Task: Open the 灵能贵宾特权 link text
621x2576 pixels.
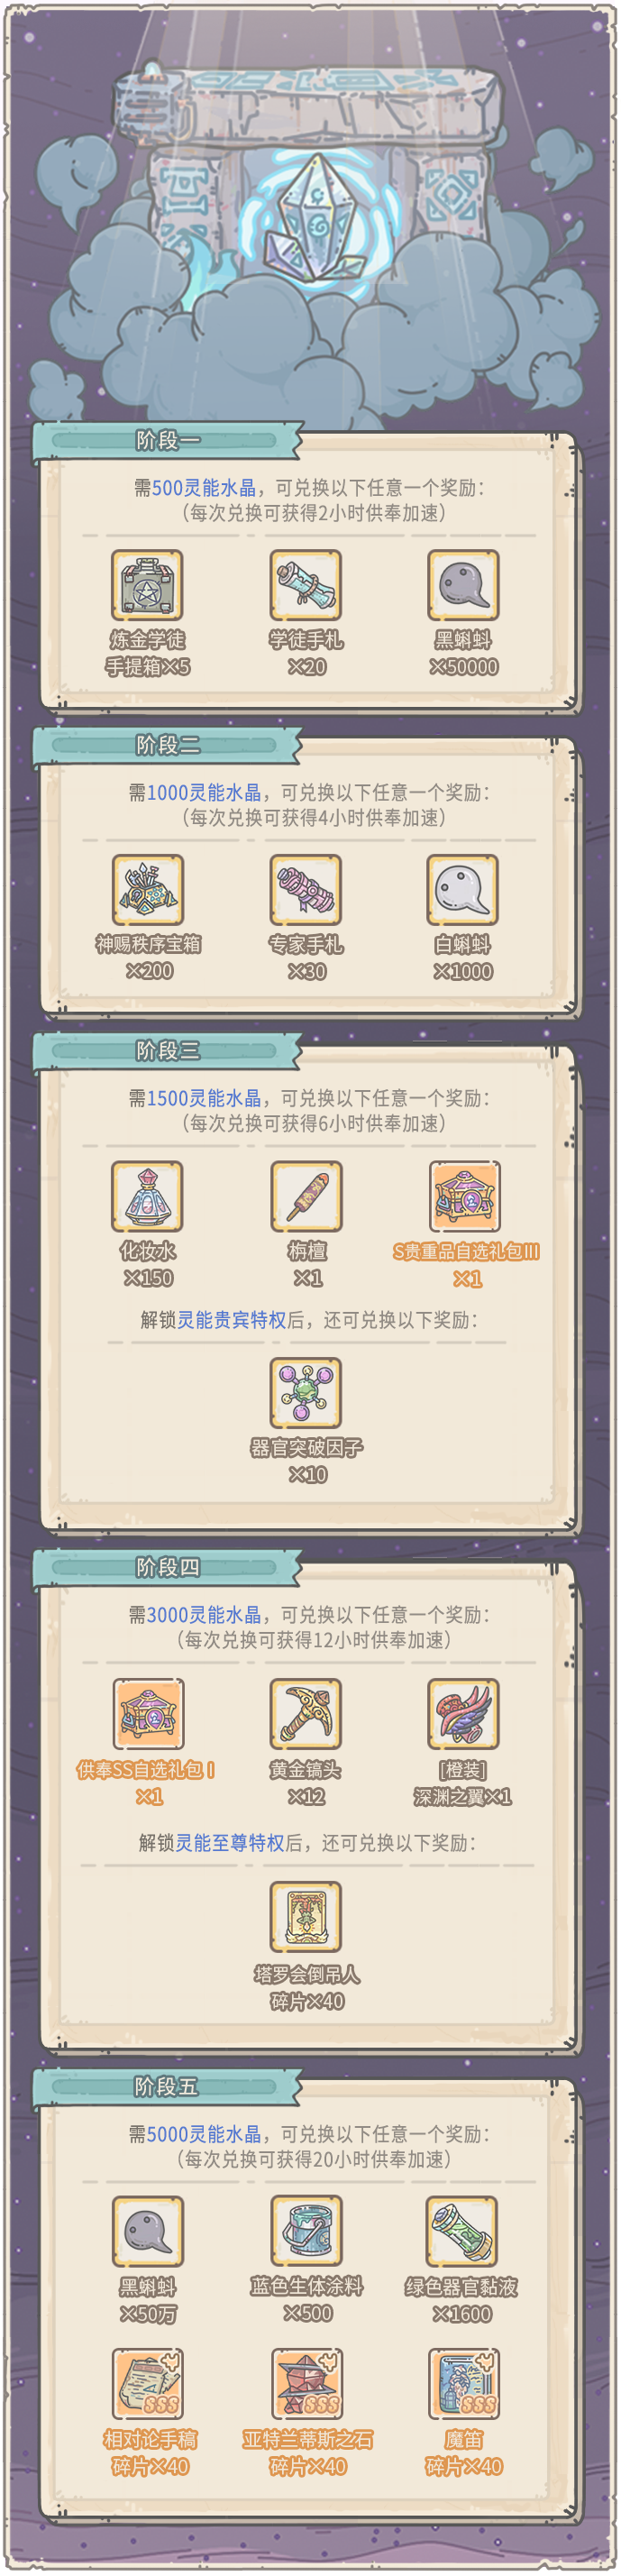Action: pyautogui.click(x=232, y=1320)
